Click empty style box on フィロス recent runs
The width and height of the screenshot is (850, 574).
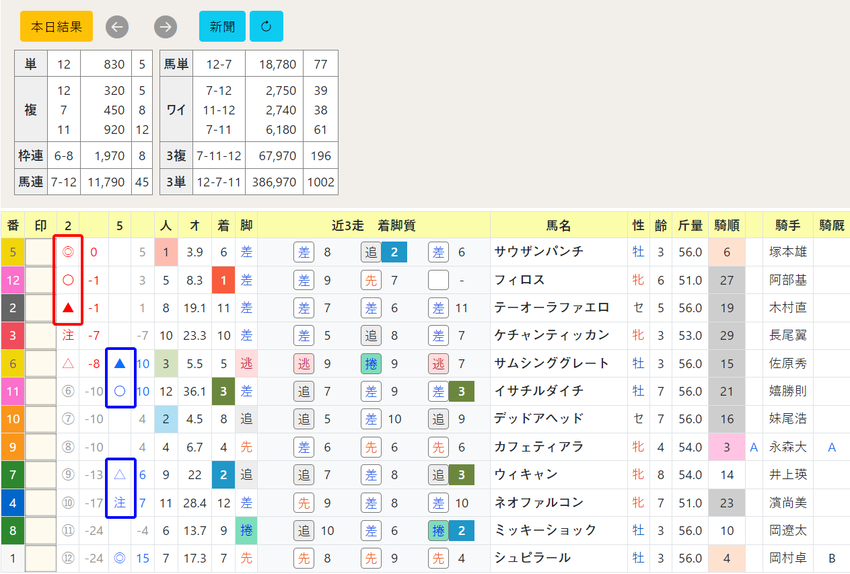click(x=438, y=280)
